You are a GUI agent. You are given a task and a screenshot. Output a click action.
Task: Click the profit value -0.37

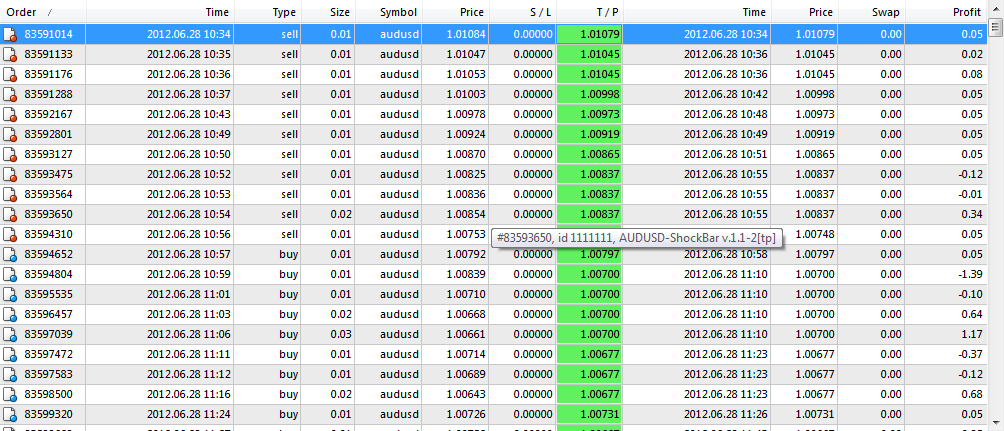(x=971, y=355)
